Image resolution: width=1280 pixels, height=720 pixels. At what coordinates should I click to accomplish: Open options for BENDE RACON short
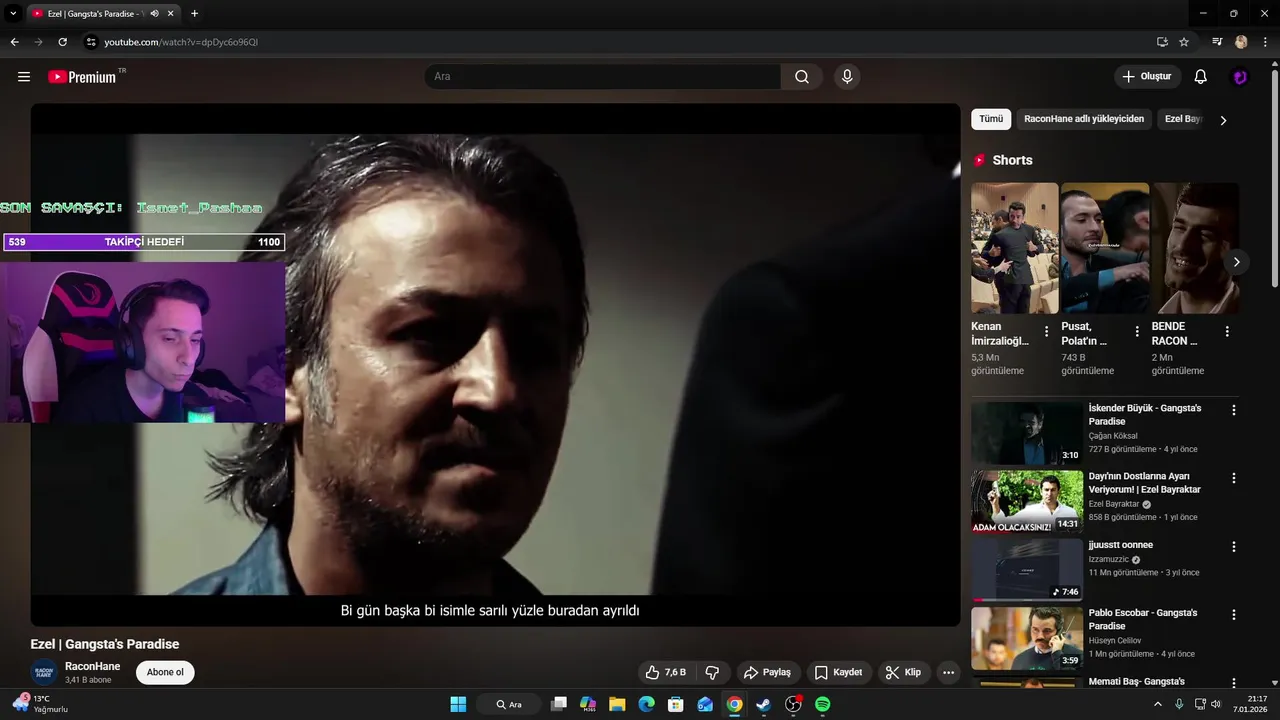1227,331
